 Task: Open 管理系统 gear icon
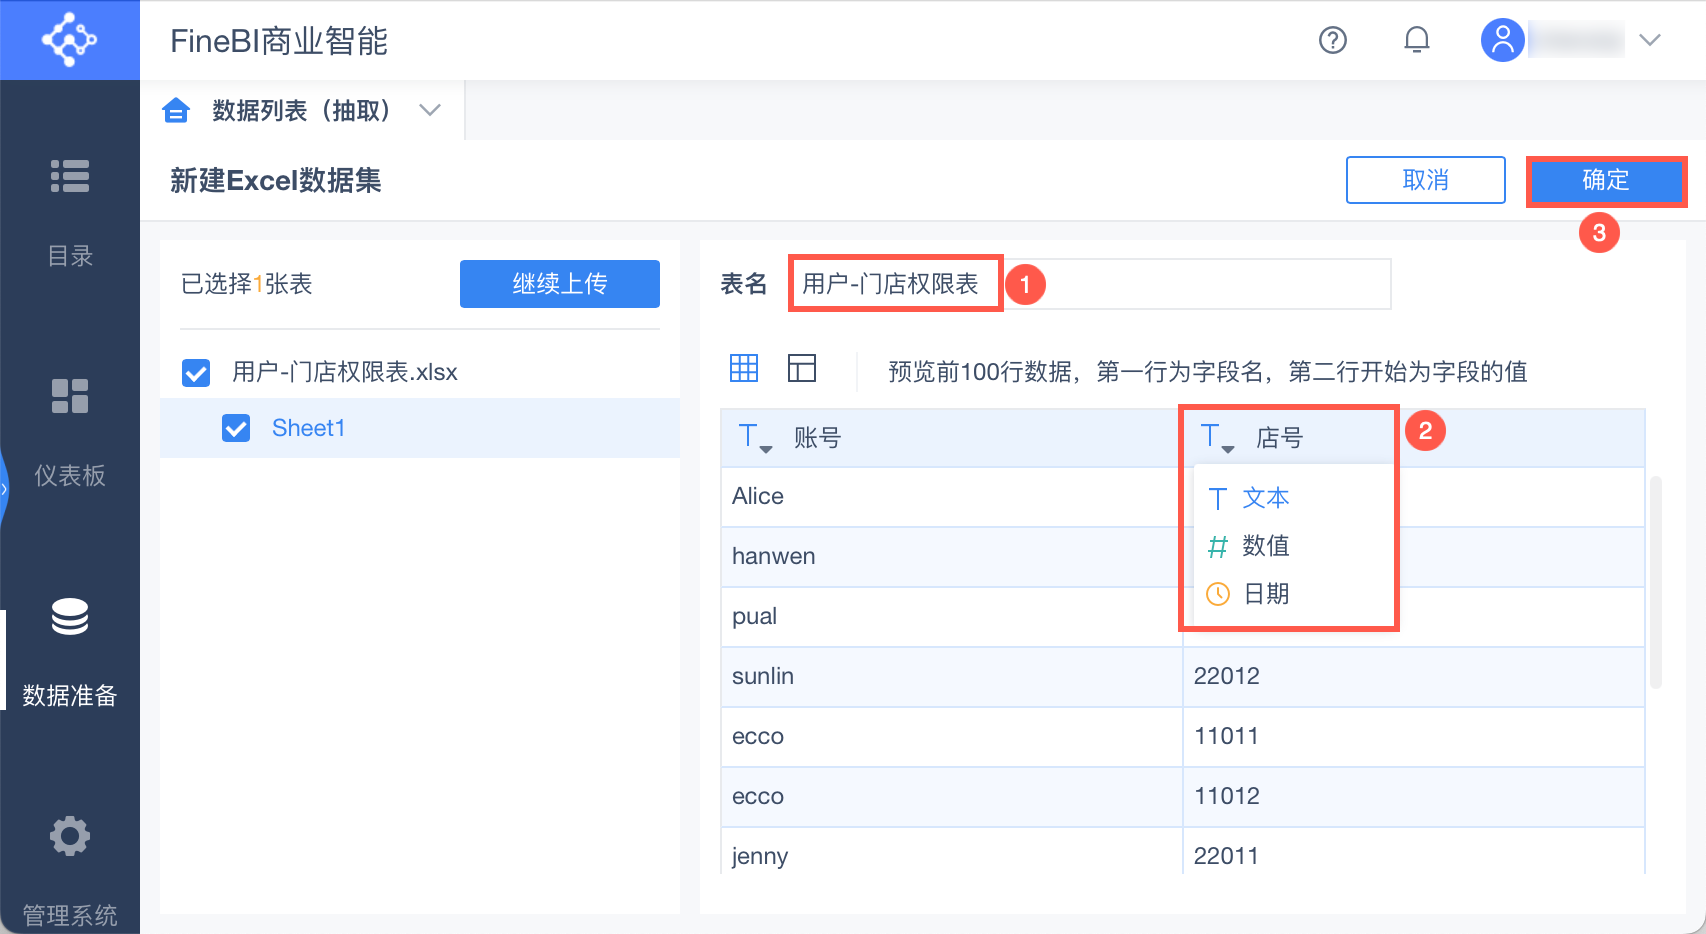[70, 836]
